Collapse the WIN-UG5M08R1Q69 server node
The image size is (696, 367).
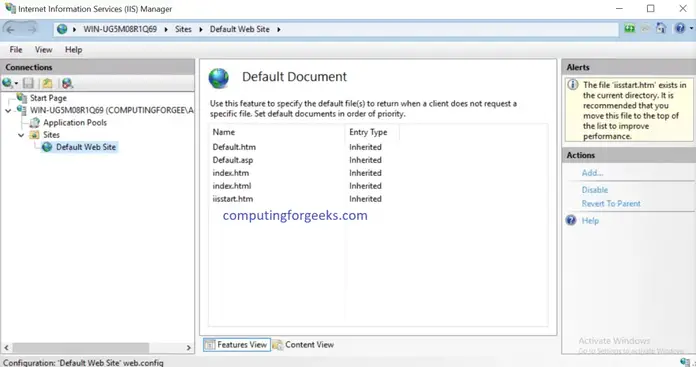(x=8, y=110)
